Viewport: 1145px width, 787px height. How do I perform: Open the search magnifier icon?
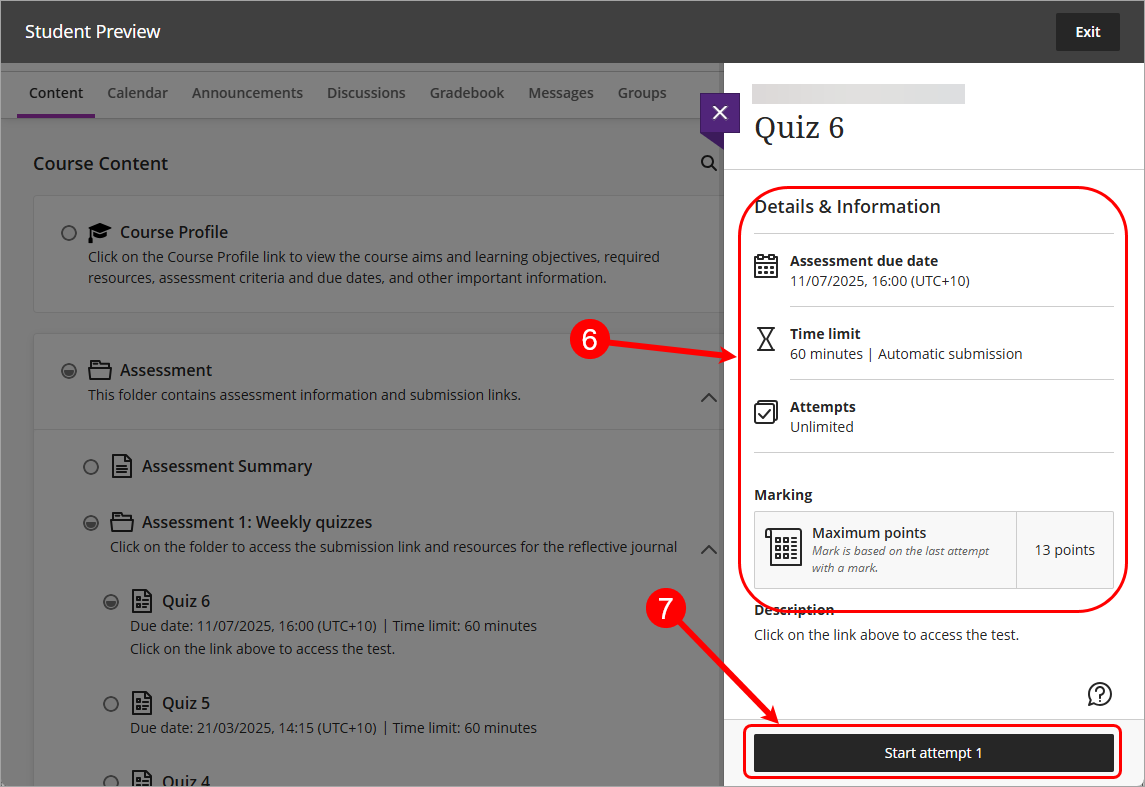click(x=709, y=162)
